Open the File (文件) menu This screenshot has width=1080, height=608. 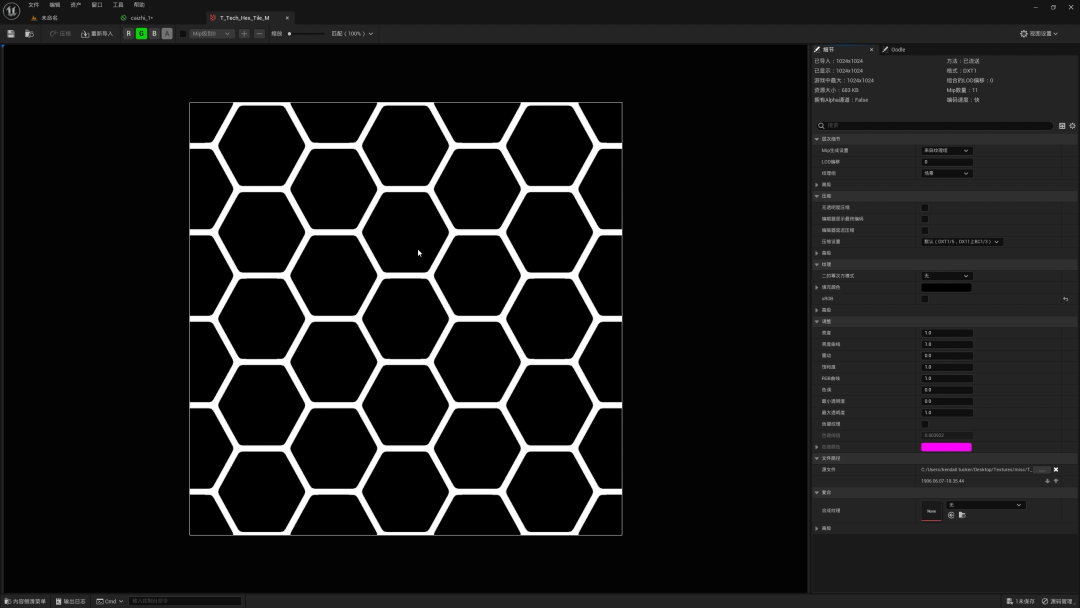[x=33, y=5]
